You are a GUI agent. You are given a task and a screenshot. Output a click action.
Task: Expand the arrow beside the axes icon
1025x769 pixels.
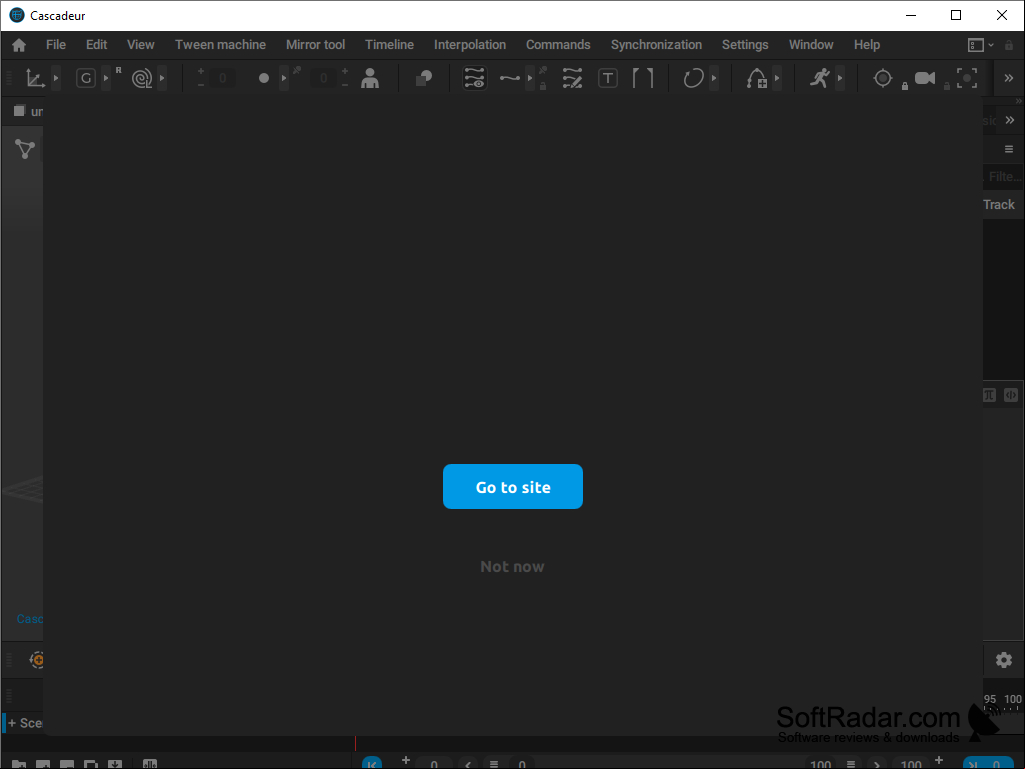[56, 78]
